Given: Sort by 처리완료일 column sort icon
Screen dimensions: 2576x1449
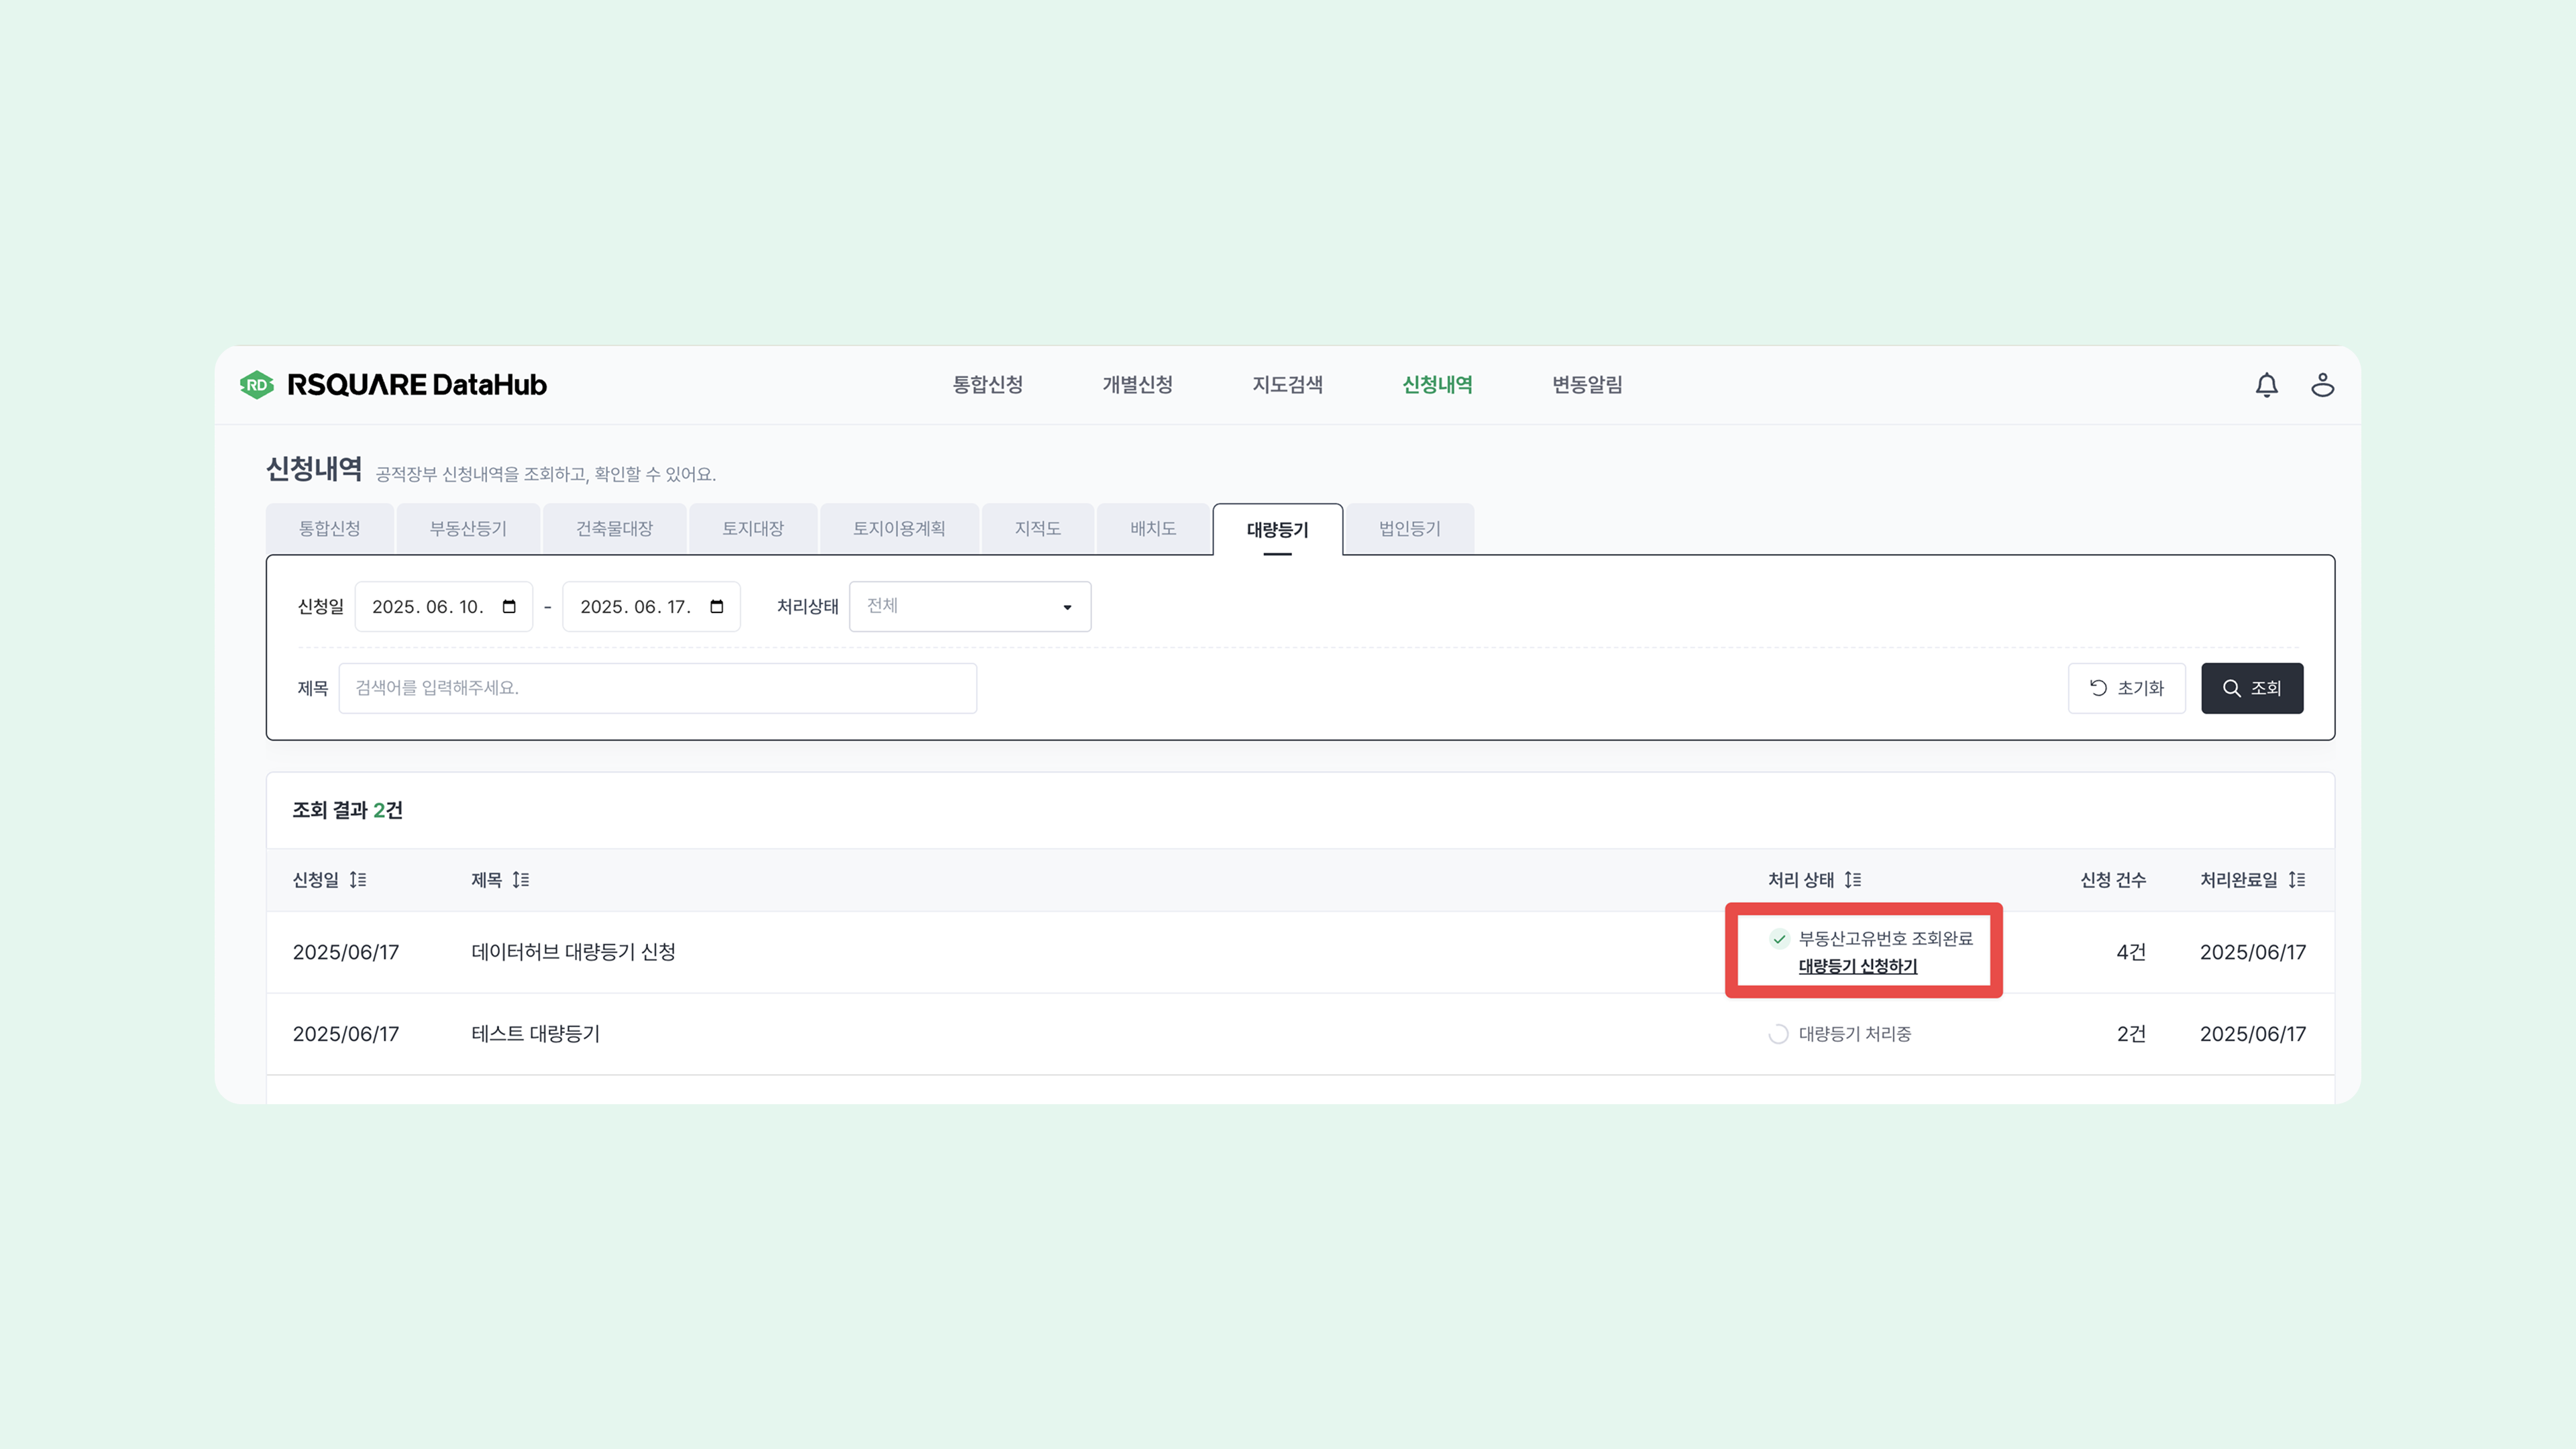Looking at the screenshot, I should [x=2297, y=880].
